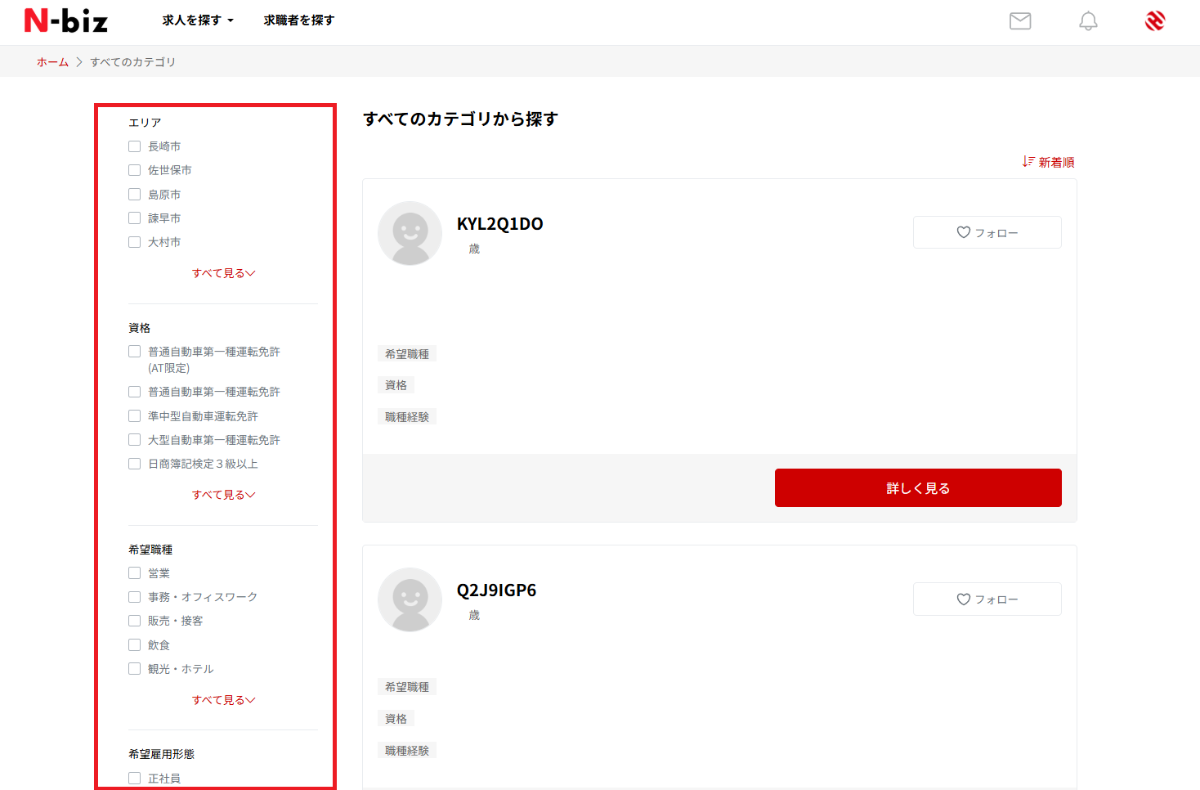Click 職種経験 tag on KYL2Q1DO card
Image resolution: width=1200 pixels, height=790 pixels.
click(x=407, y=417)
